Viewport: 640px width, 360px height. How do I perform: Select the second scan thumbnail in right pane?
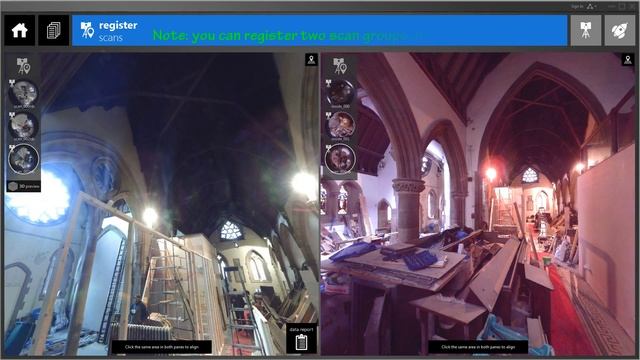pos(340,125)
